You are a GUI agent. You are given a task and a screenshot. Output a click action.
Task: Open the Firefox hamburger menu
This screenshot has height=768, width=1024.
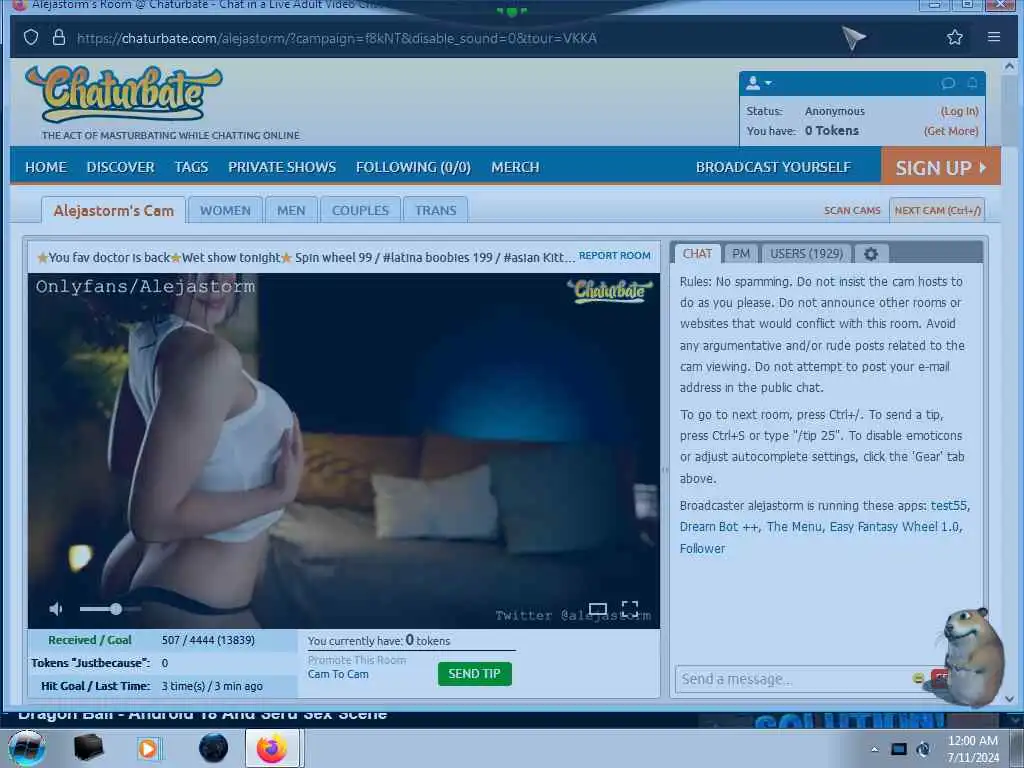994,37
